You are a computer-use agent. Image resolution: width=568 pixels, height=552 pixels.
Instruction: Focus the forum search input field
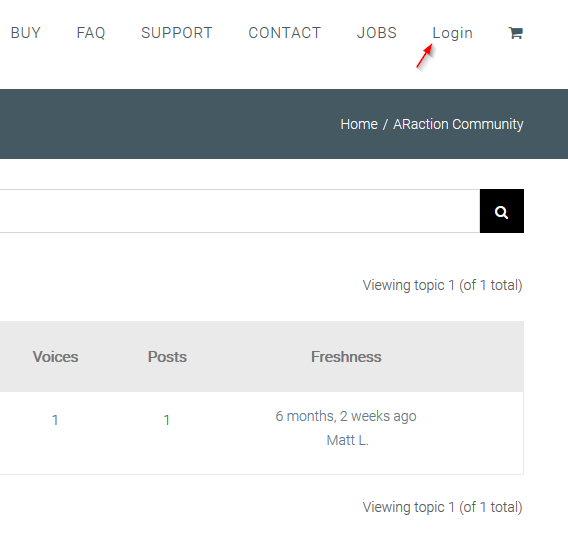point(240,211)
